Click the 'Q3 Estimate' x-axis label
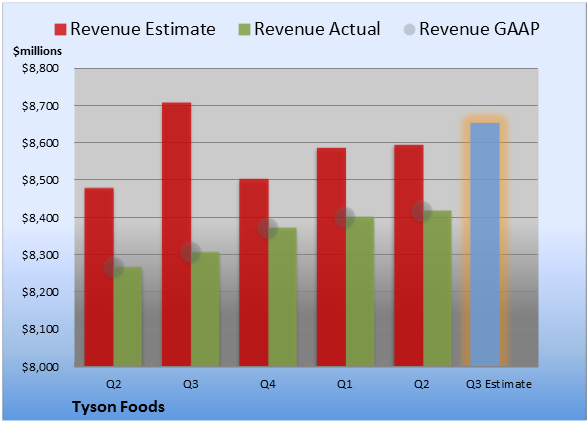Image resolution: width=588 pixels, height=422 pixels. 499,384
